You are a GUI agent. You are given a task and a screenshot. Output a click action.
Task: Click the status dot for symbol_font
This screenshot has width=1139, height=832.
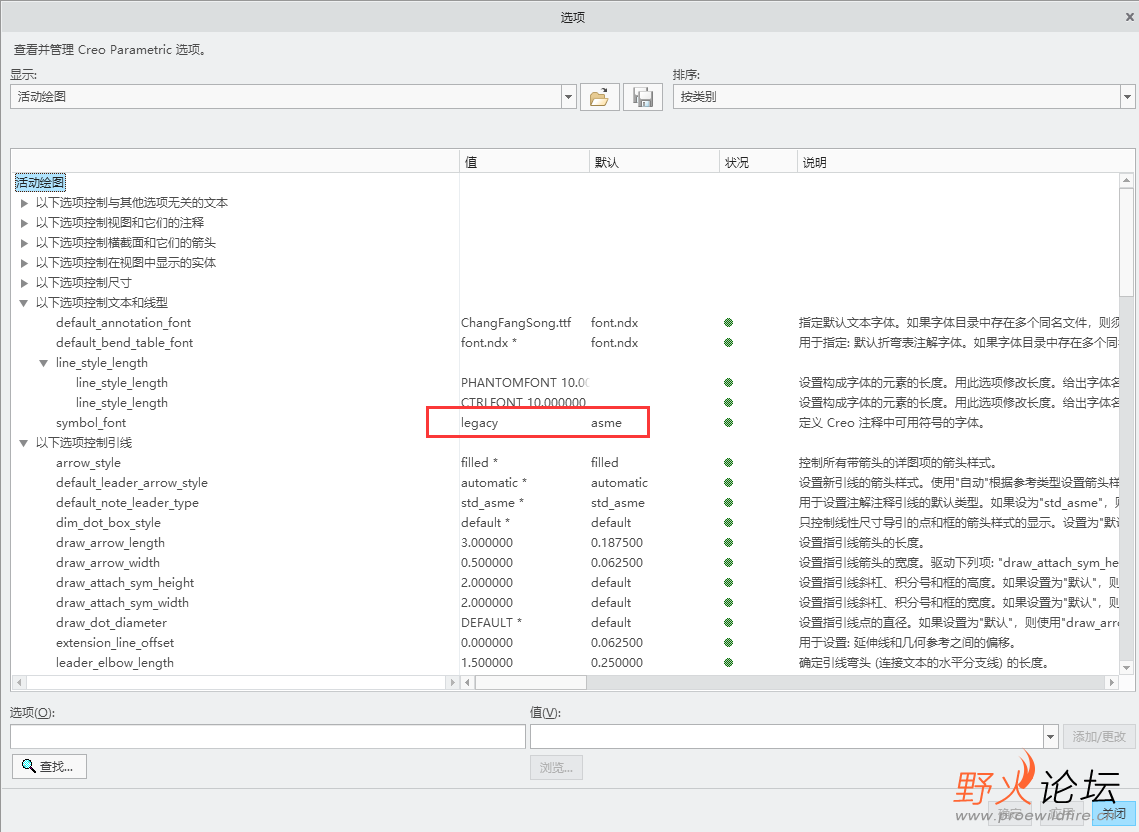click(x=729, y=423)
